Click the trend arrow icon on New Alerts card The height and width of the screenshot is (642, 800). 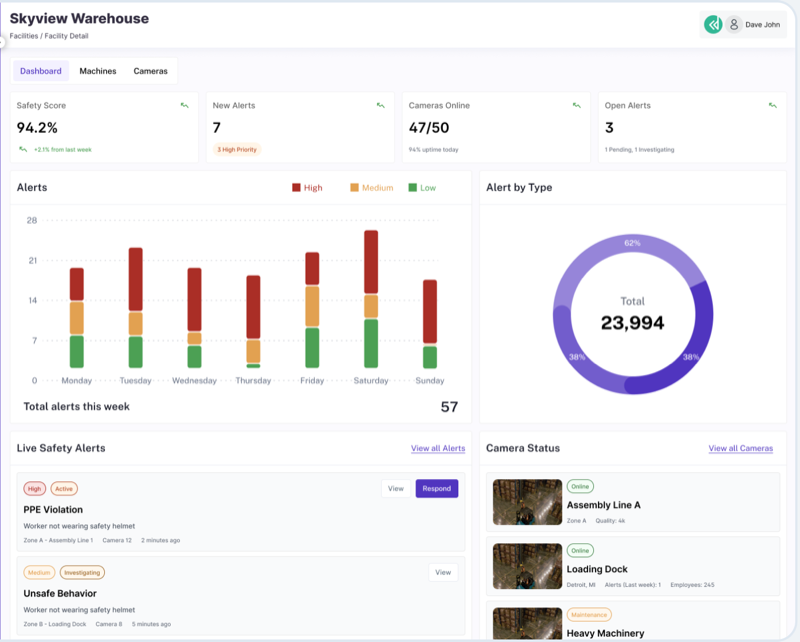point(380,105)
